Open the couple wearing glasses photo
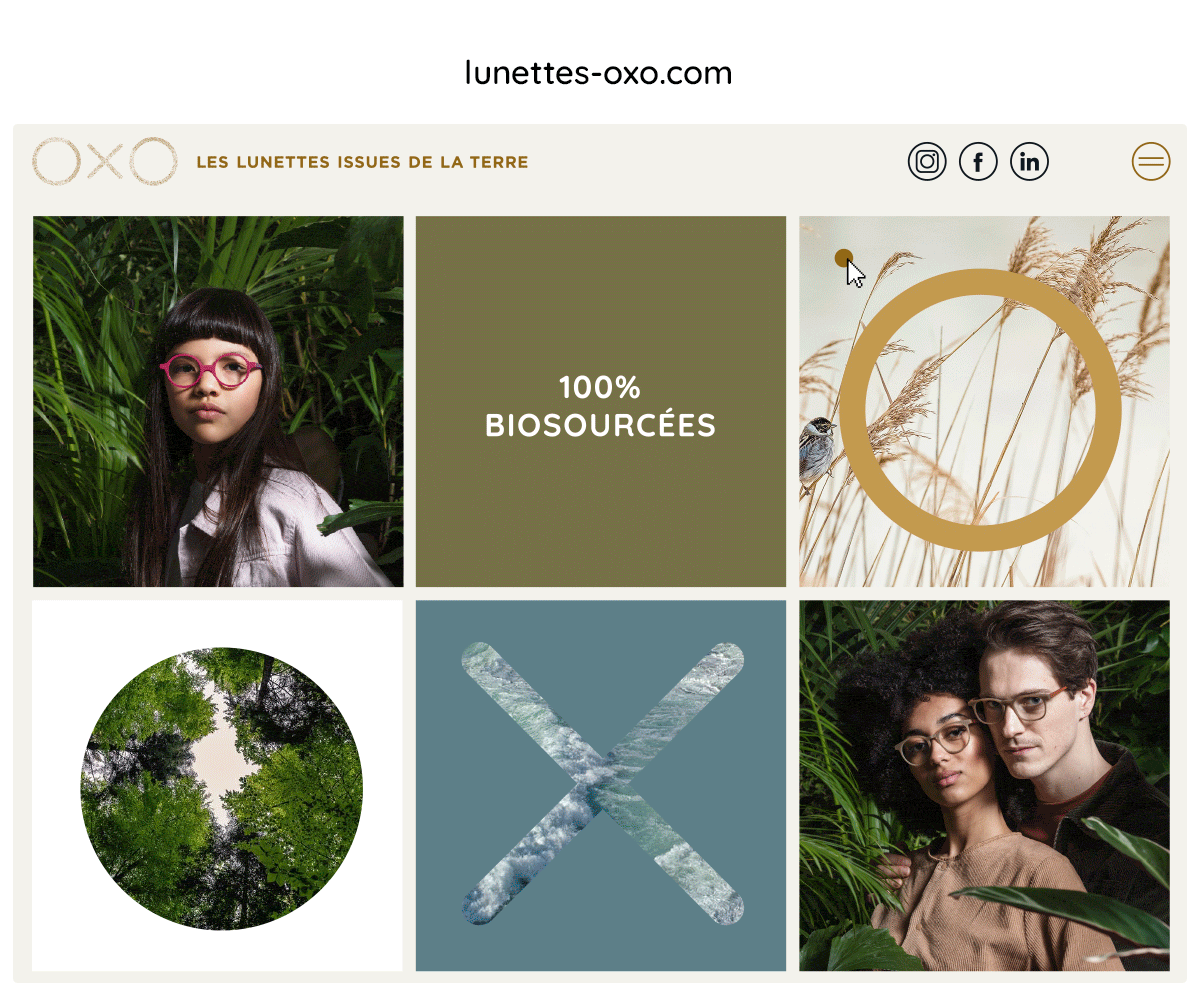Screen dimensions: 1200x997 (984, 785)
